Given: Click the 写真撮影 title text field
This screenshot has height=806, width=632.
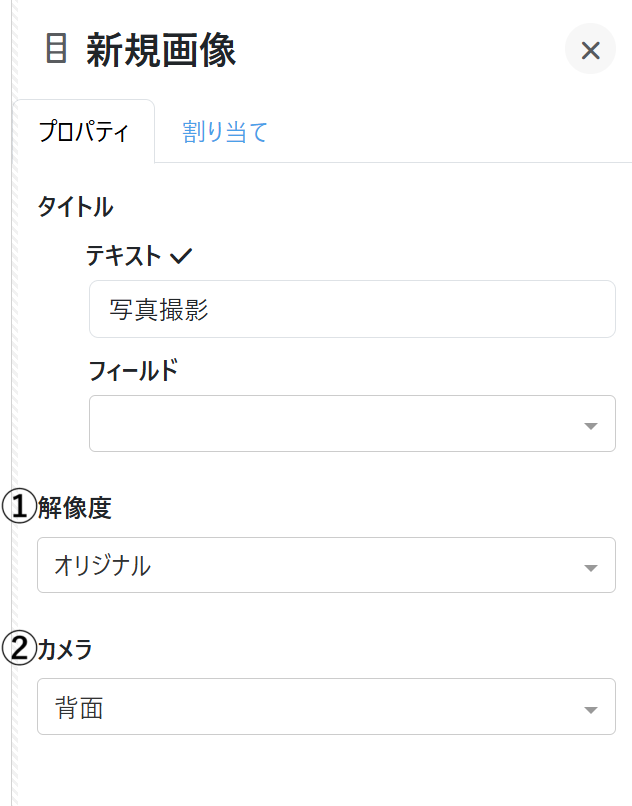Looking at the screenshot, I should click(351, 309).
